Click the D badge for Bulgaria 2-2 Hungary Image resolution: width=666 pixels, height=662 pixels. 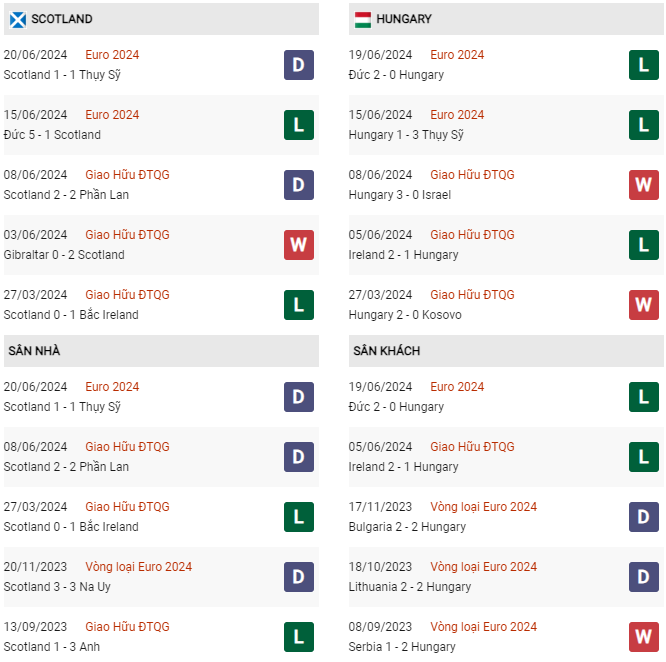click(x=643, y=517)
